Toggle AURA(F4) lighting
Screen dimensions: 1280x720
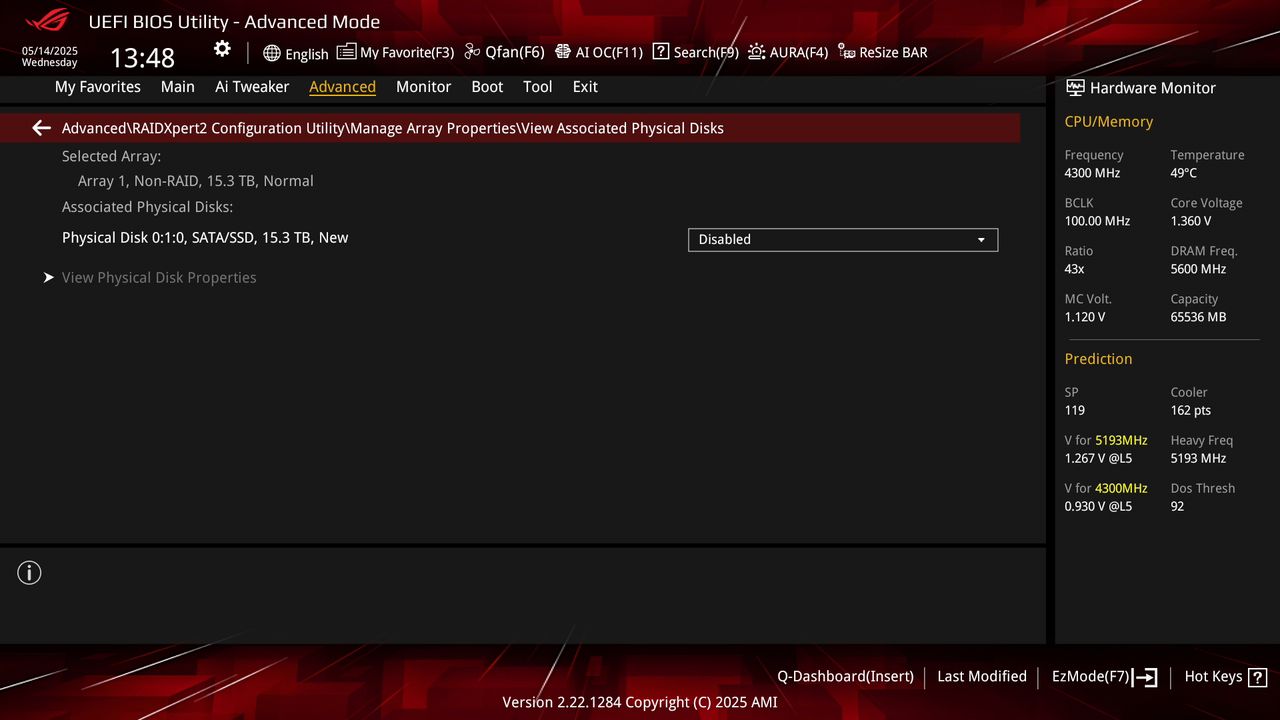click(x=788, y=52)
